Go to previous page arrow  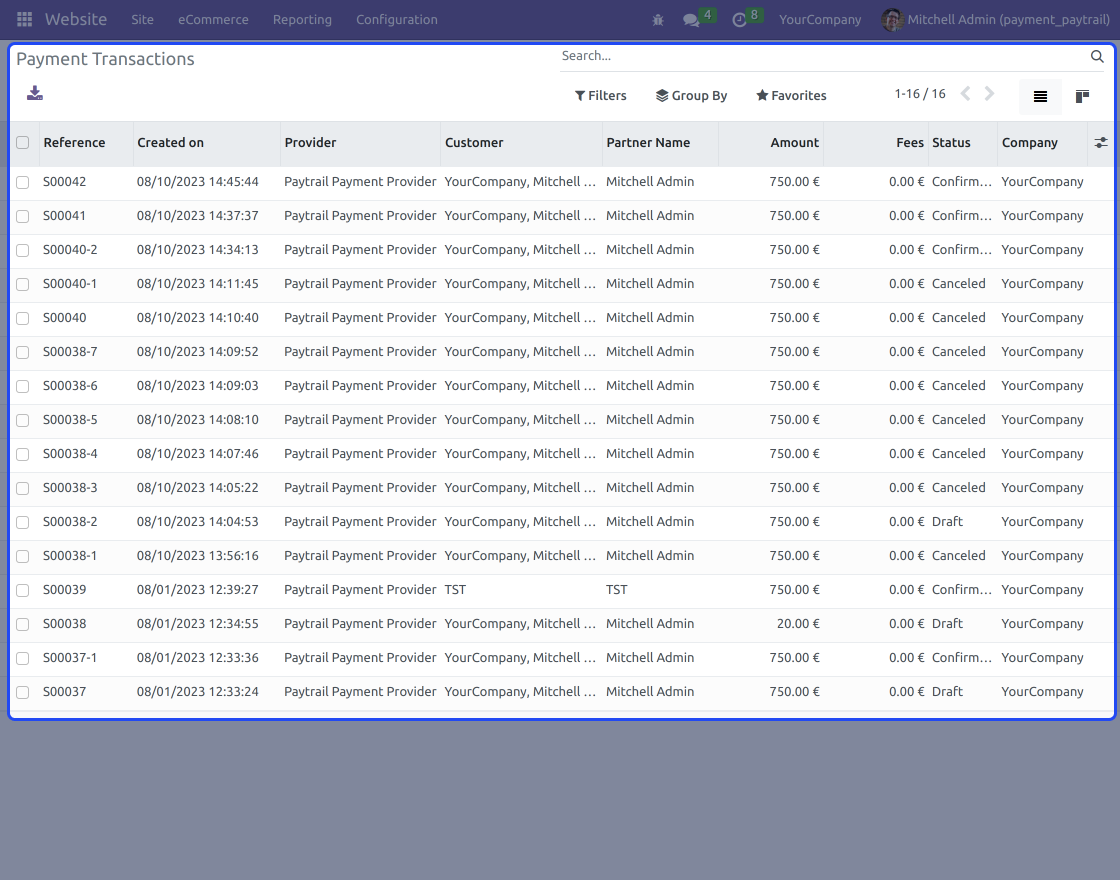[965, 94]
